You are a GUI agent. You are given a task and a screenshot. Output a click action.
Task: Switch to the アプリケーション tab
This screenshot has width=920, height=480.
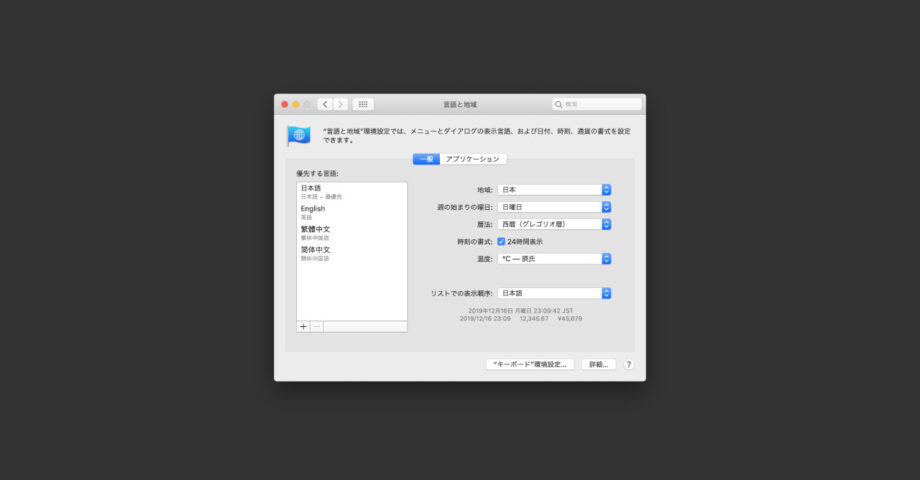[x=473, y=159]
